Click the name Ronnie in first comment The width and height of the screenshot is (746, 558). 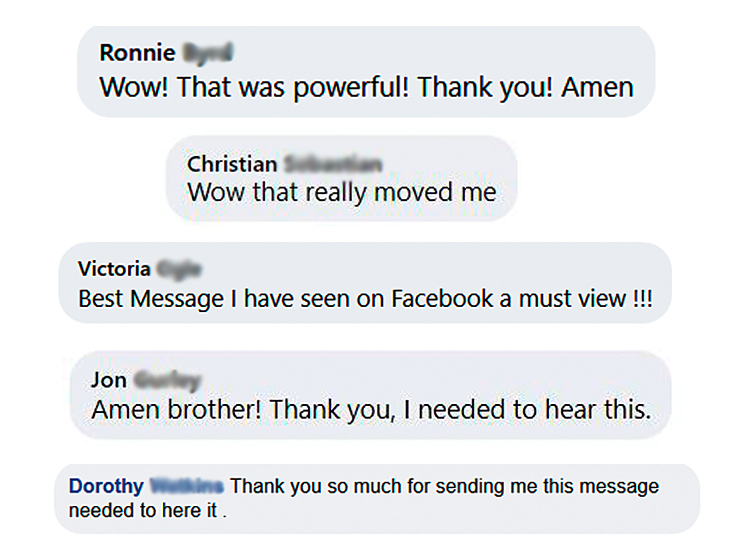point(137,54)
